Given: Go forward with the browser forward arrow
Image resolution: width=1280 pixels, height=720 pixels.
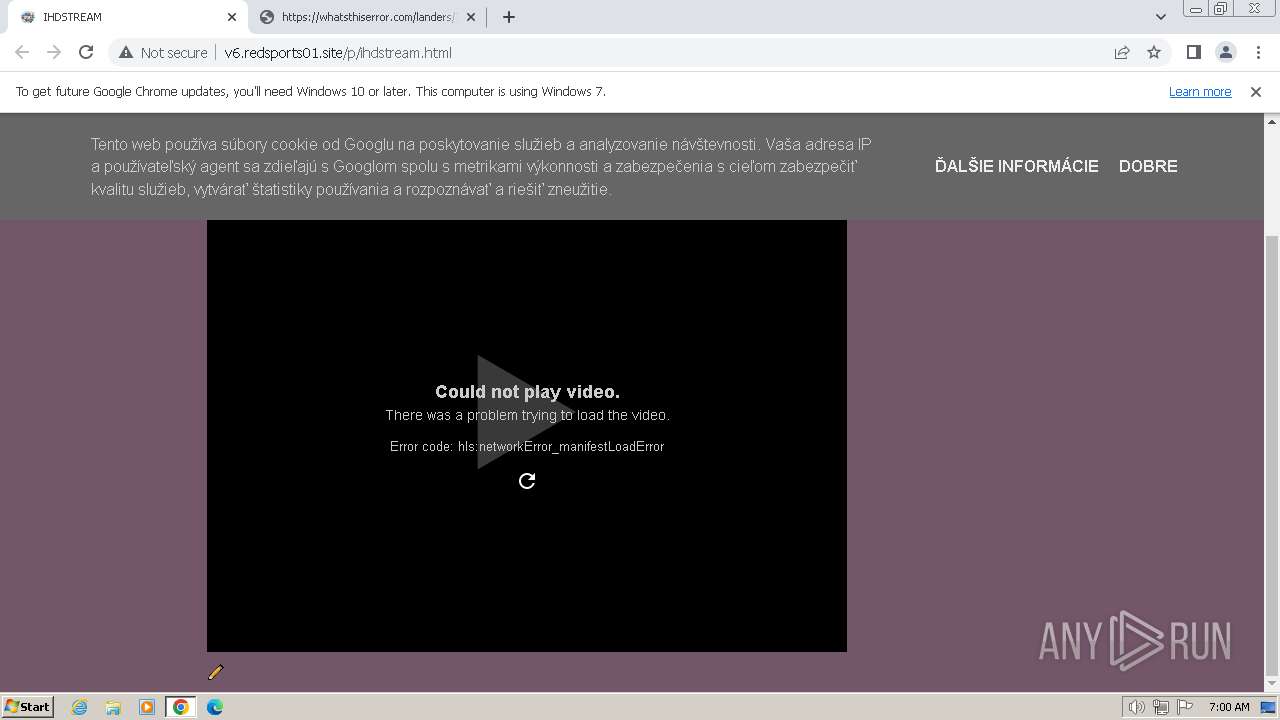Looking at the screenshot, I should pyautogui.click(x=54, y=53).
